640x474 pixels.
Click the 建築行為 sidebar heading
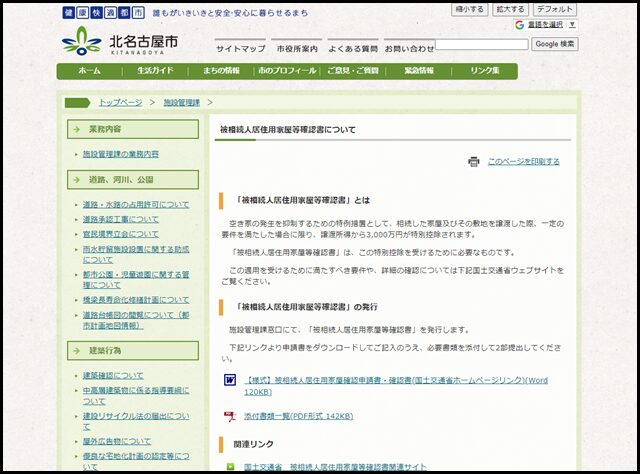133,351
